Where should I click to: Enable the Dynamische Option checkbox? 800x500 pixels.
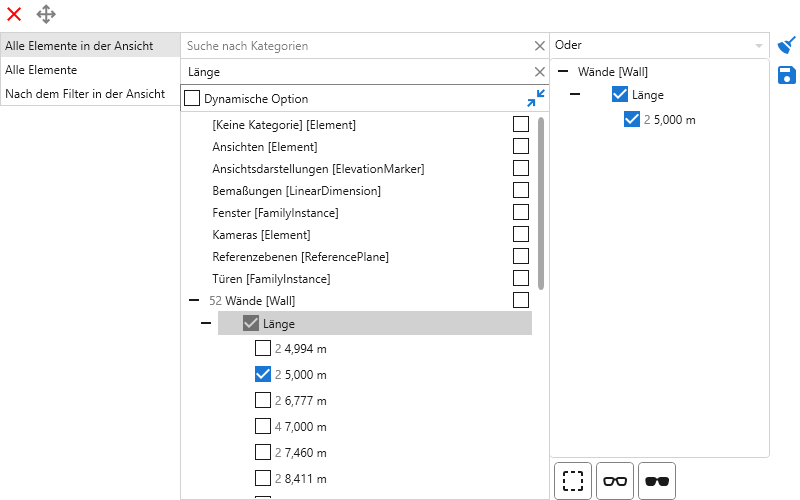pyautogui.click(x=192, y=99)
